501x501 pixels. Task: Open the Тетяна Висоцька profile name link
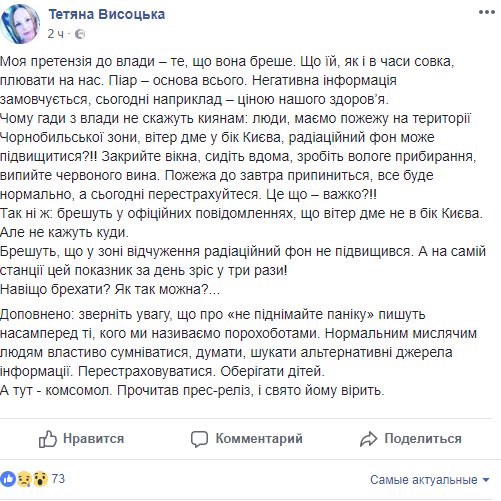(107, 14)
